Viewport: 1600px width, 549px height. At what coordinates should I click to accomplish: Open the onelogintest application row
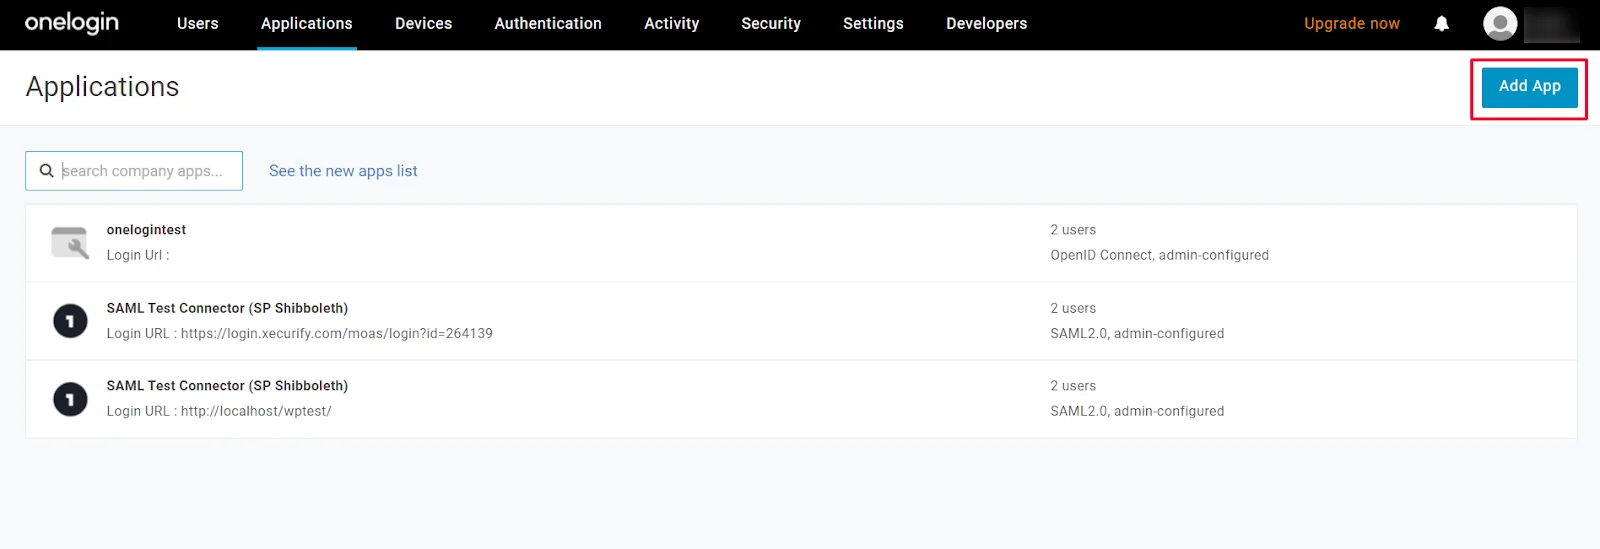point(146,230)
